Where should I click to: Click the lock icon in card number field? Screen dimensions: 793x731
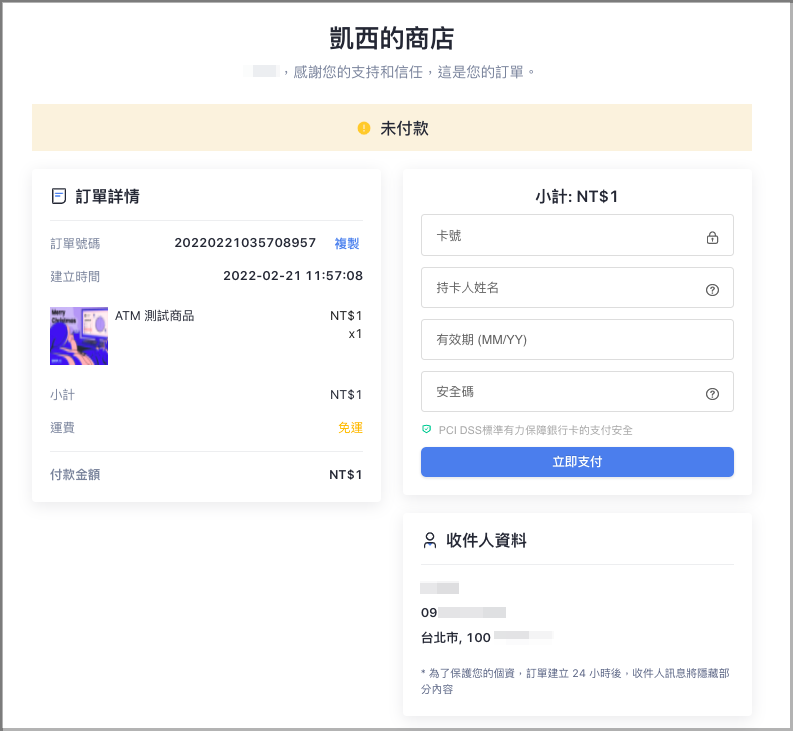(x=712, y=237)
